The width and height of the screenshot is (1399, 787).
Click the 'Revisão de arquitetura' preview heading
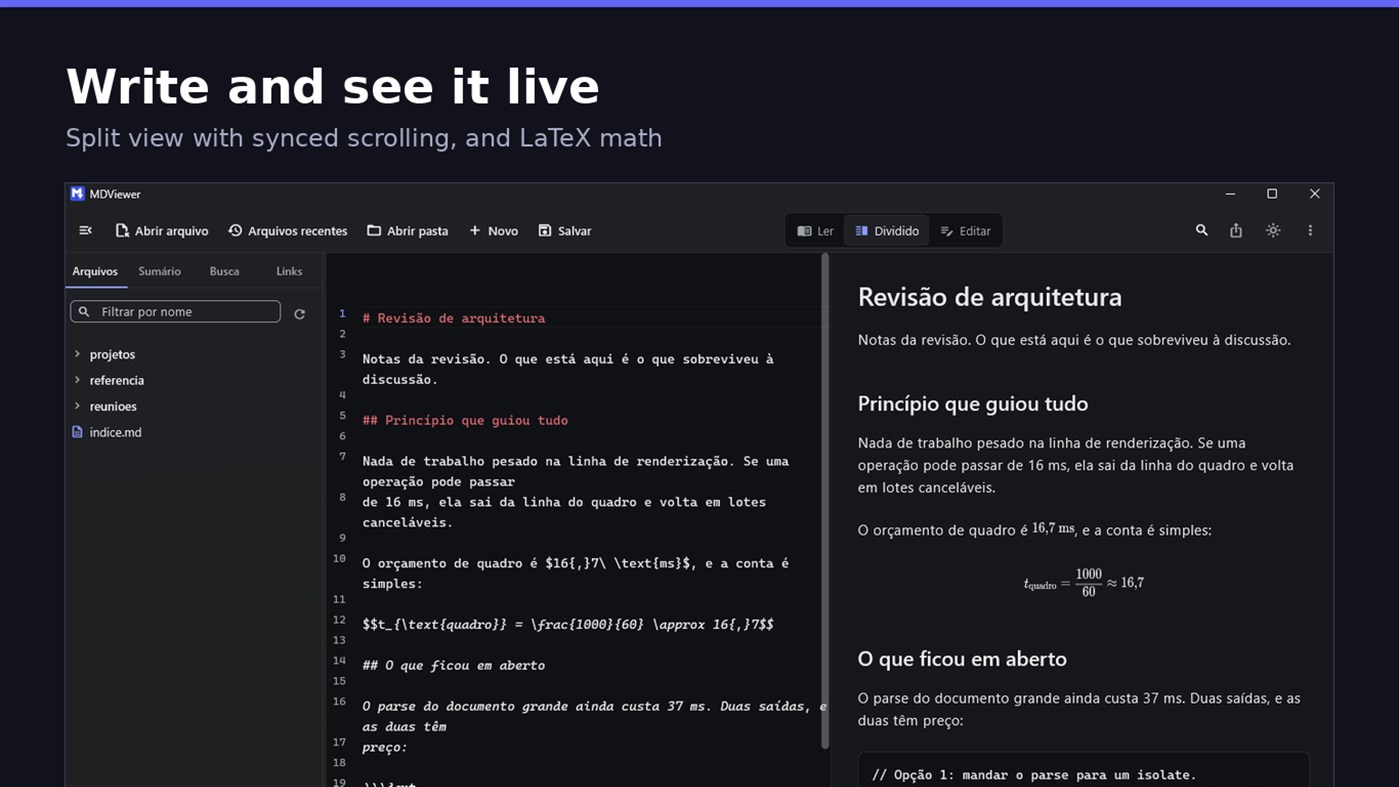click(x=990, y=297)
